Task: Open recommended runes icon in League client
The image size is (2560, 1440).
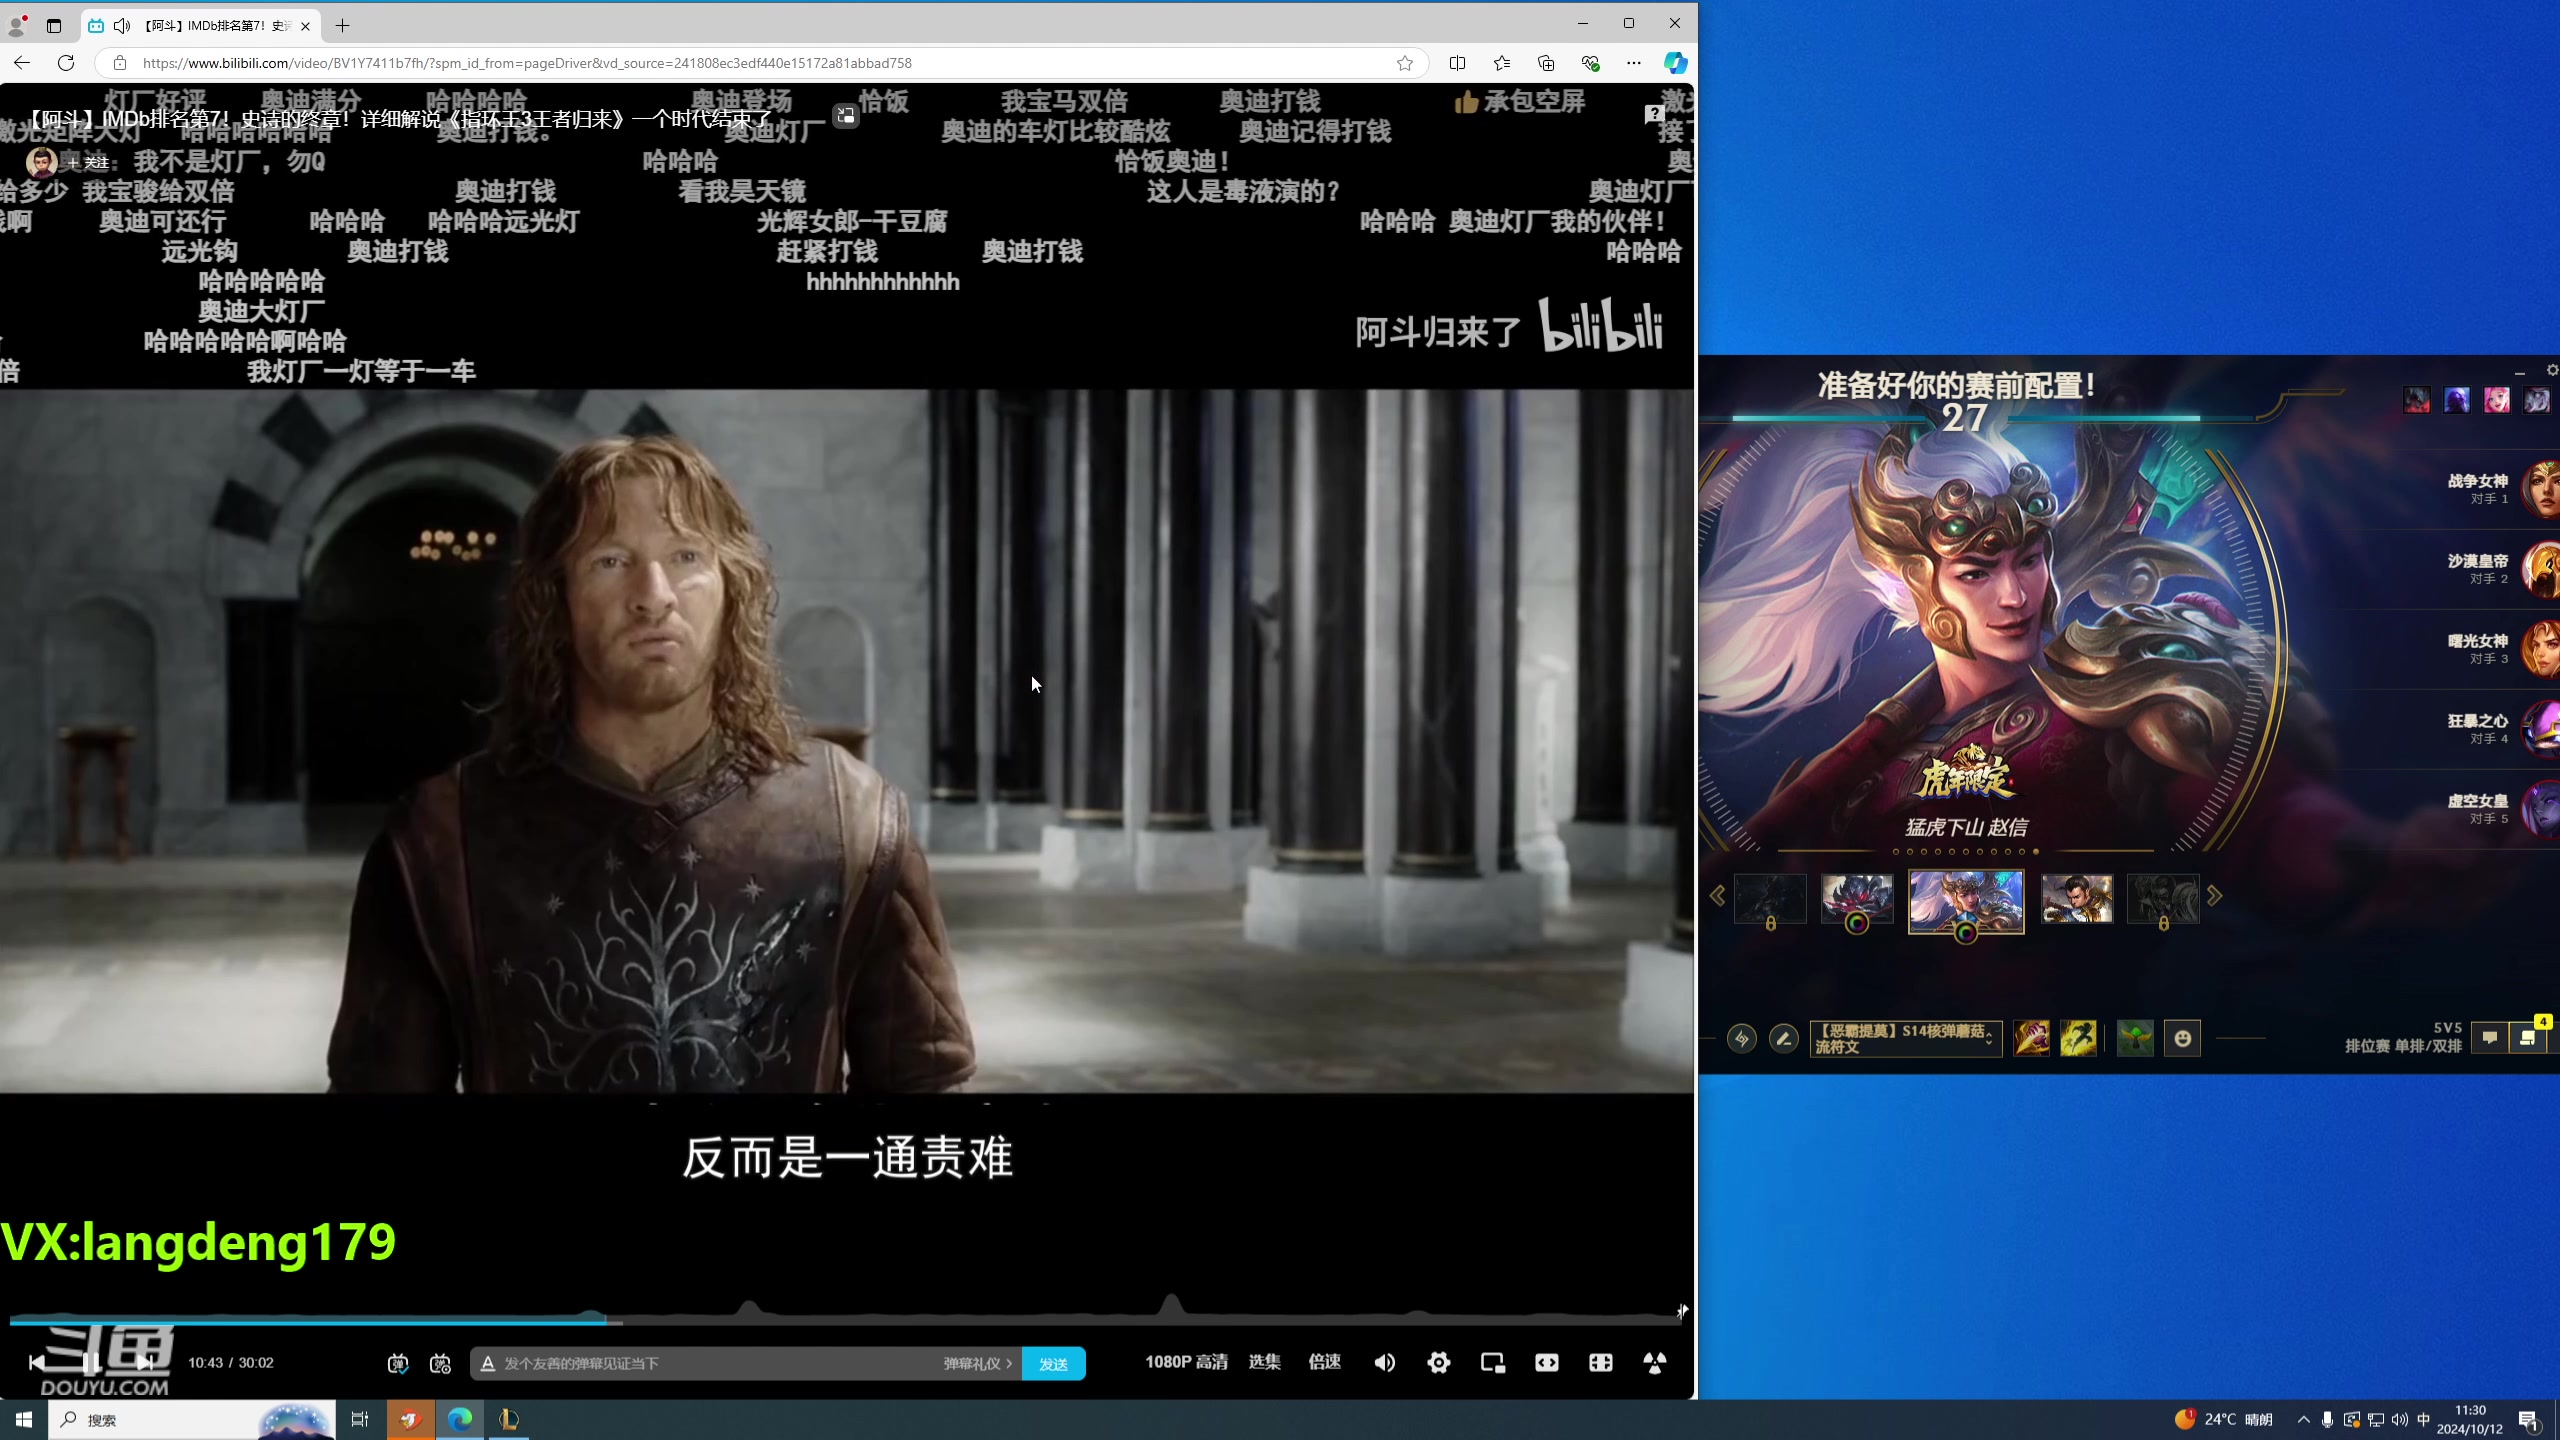Action: 1742,1039
